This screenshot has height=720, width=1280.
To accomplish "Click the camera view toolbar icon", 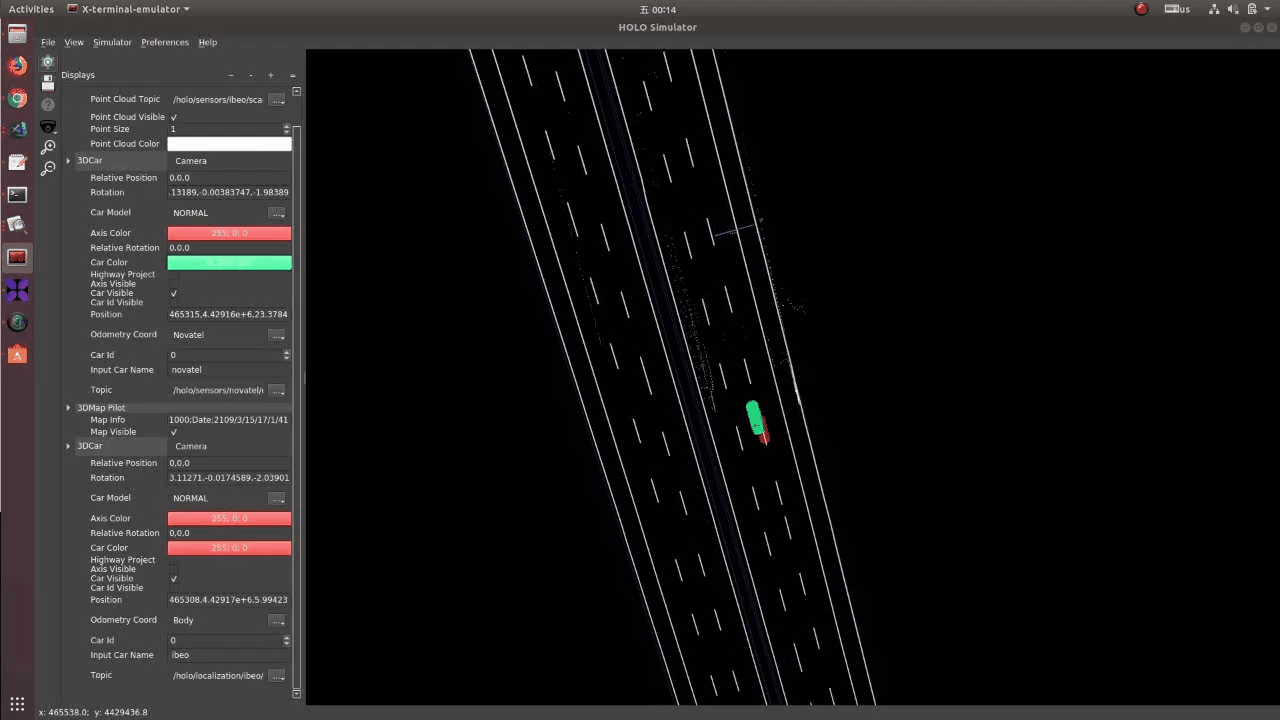I will [x=48, y=126].
